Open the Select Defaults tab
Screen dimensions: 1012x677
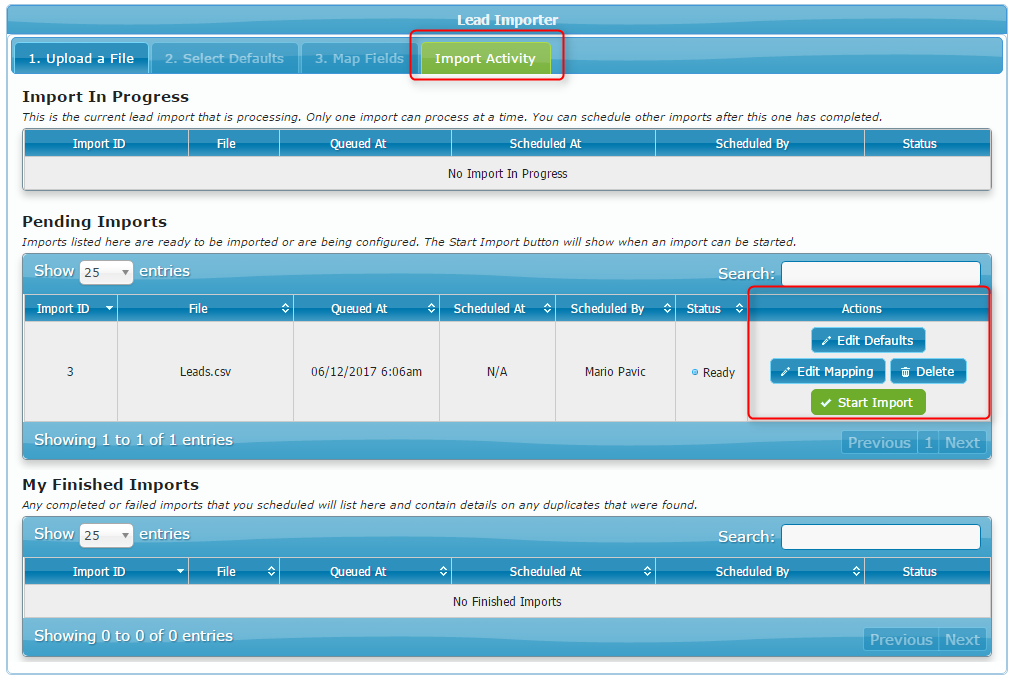(x=224, y=58)
